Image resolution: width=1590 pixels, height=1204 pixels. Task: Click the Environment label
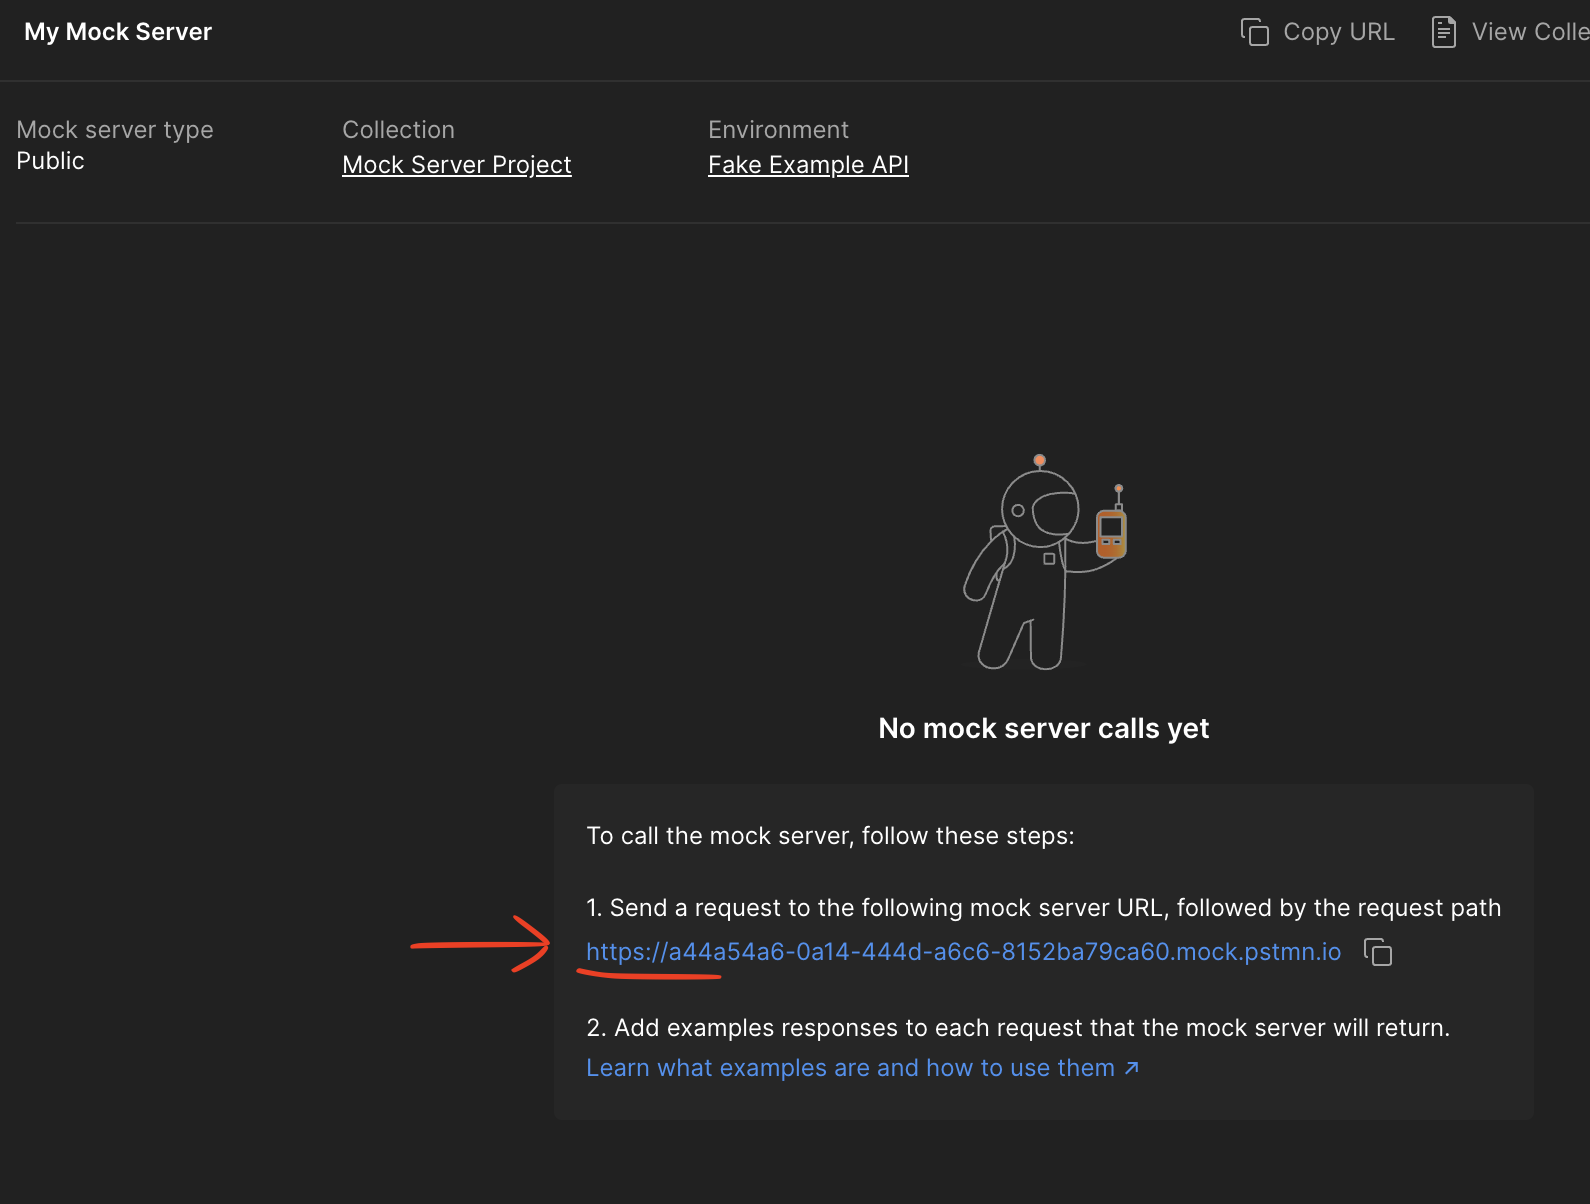(x=778, y=130)
